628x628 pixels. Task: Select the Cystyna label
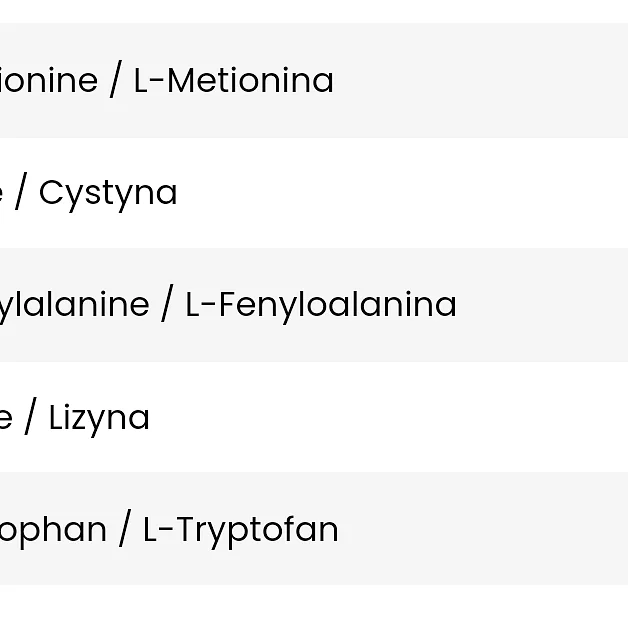(108, 193)
